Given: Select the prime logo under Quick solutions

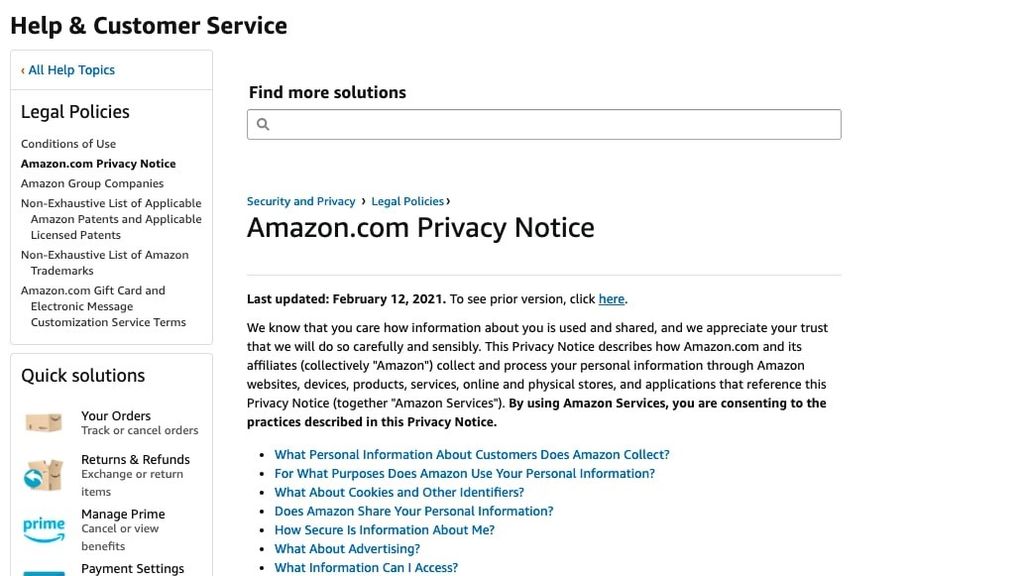Looking at the screenshot, I should (x=43, y=529).
